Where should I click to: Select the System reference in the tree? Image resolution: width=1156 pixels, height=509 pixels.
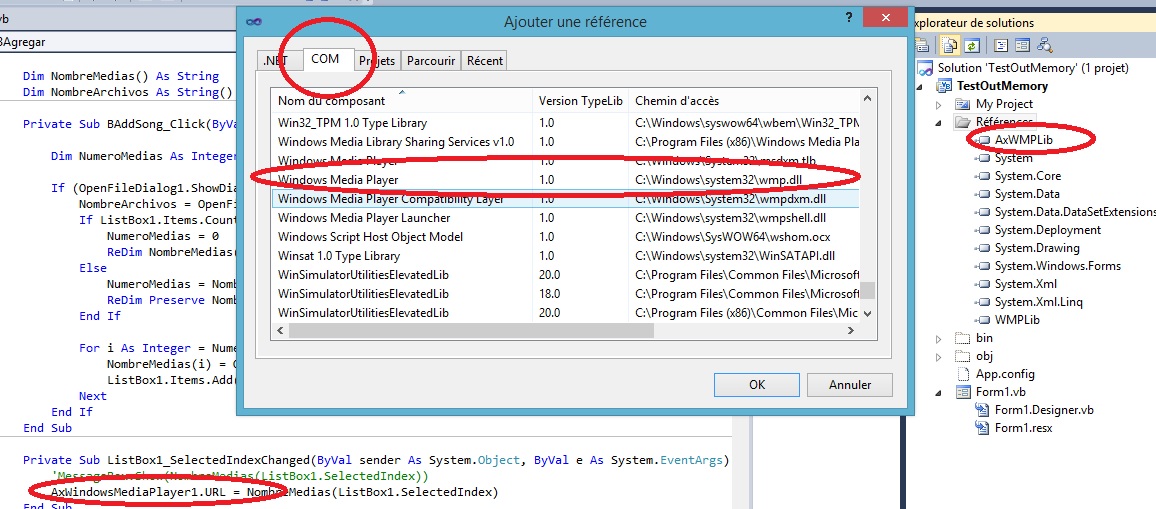[x=1013, y=158]
